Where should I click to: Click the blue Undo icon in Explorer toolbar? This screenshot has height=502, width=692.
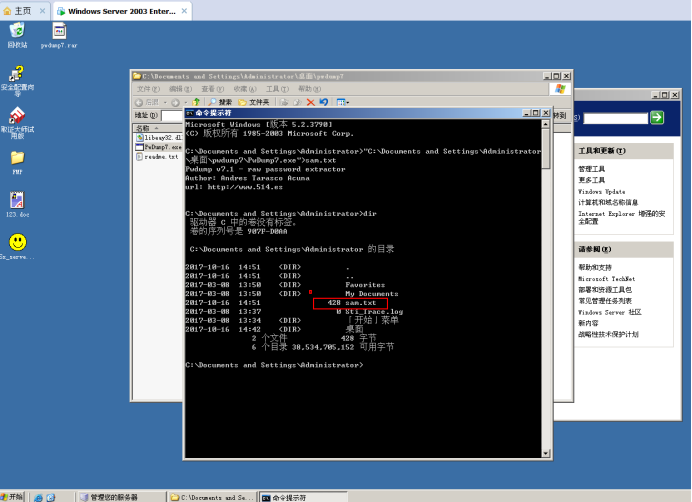(x=324, y=102)
